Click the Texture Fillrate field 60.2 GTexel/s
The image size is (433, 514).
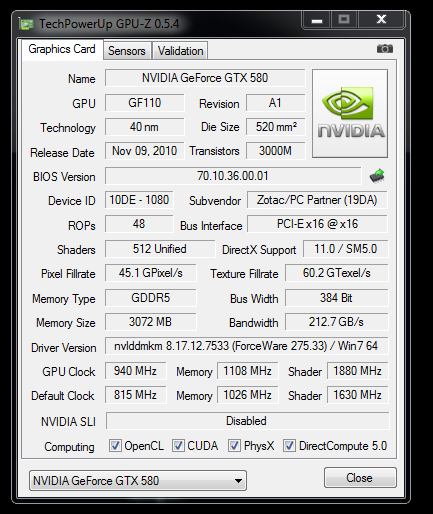click(x=336, y=273)
